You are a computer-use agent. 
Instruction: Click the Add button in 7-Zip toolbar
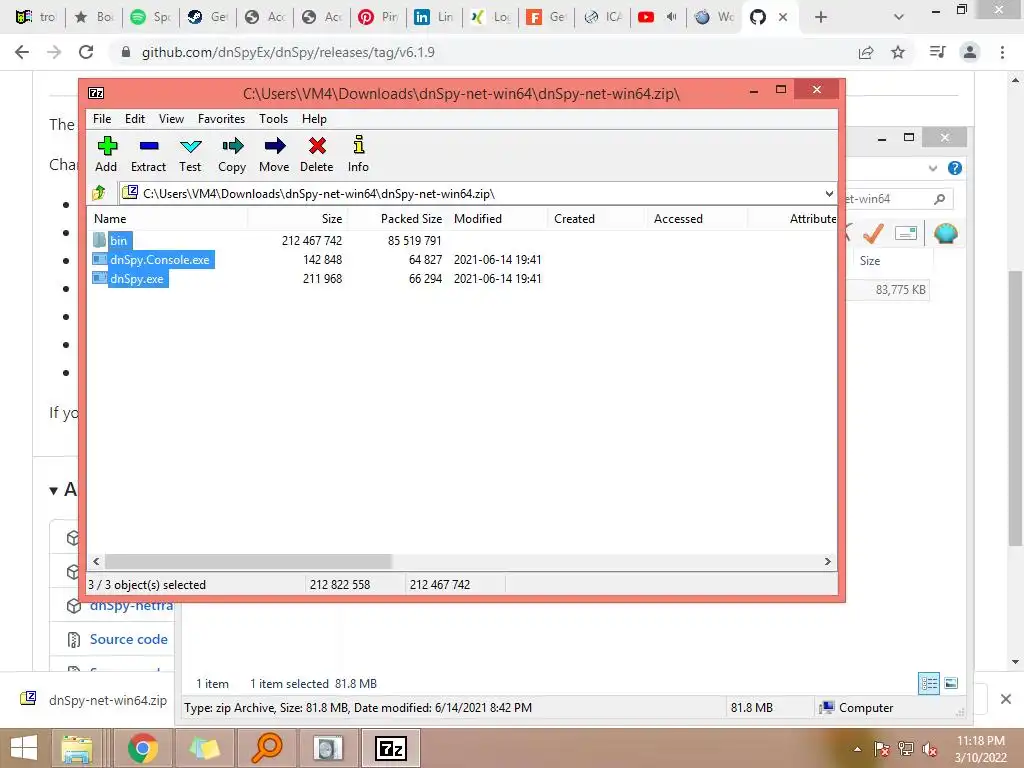coord(106,155)
